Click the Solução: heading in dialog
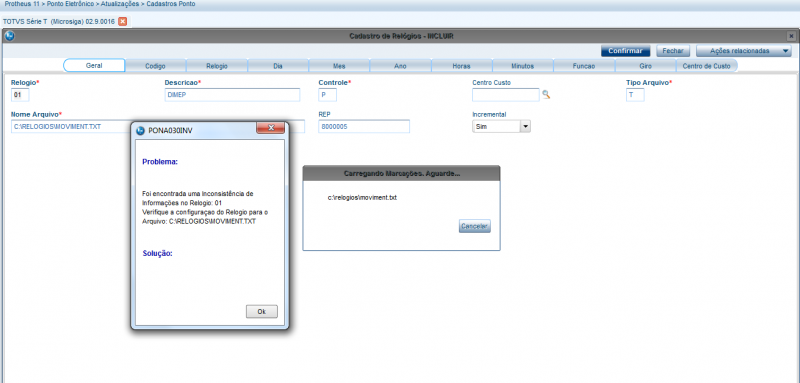 [x=157, y=253]
